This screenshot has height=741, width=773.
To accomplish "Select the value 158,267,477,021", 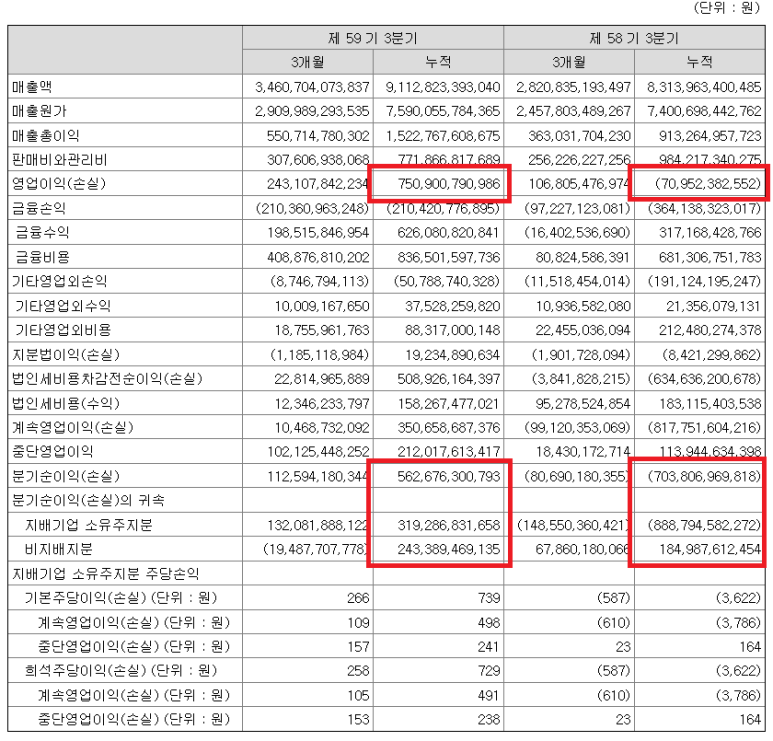I will pyautogui.click(x=449, y=403).
